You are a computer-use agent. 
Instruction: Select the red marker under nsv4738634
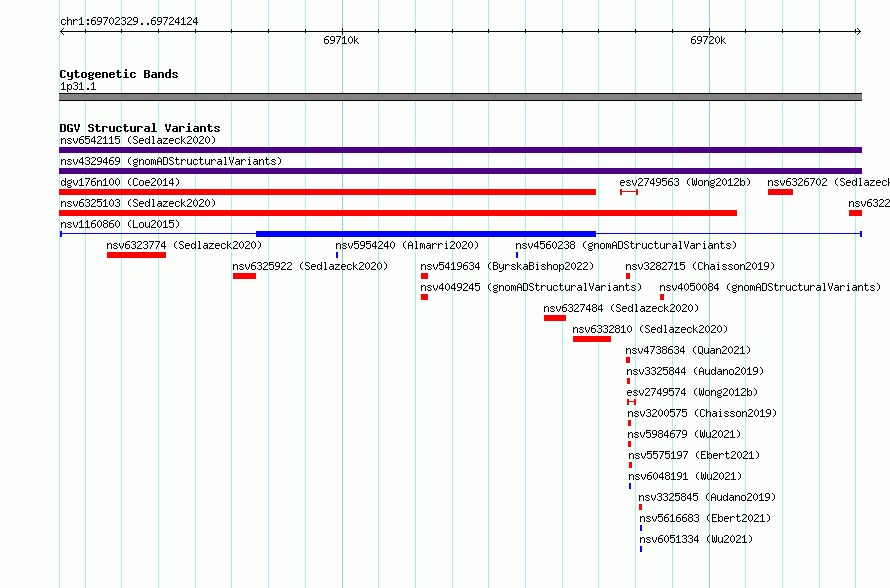(628, 360)
